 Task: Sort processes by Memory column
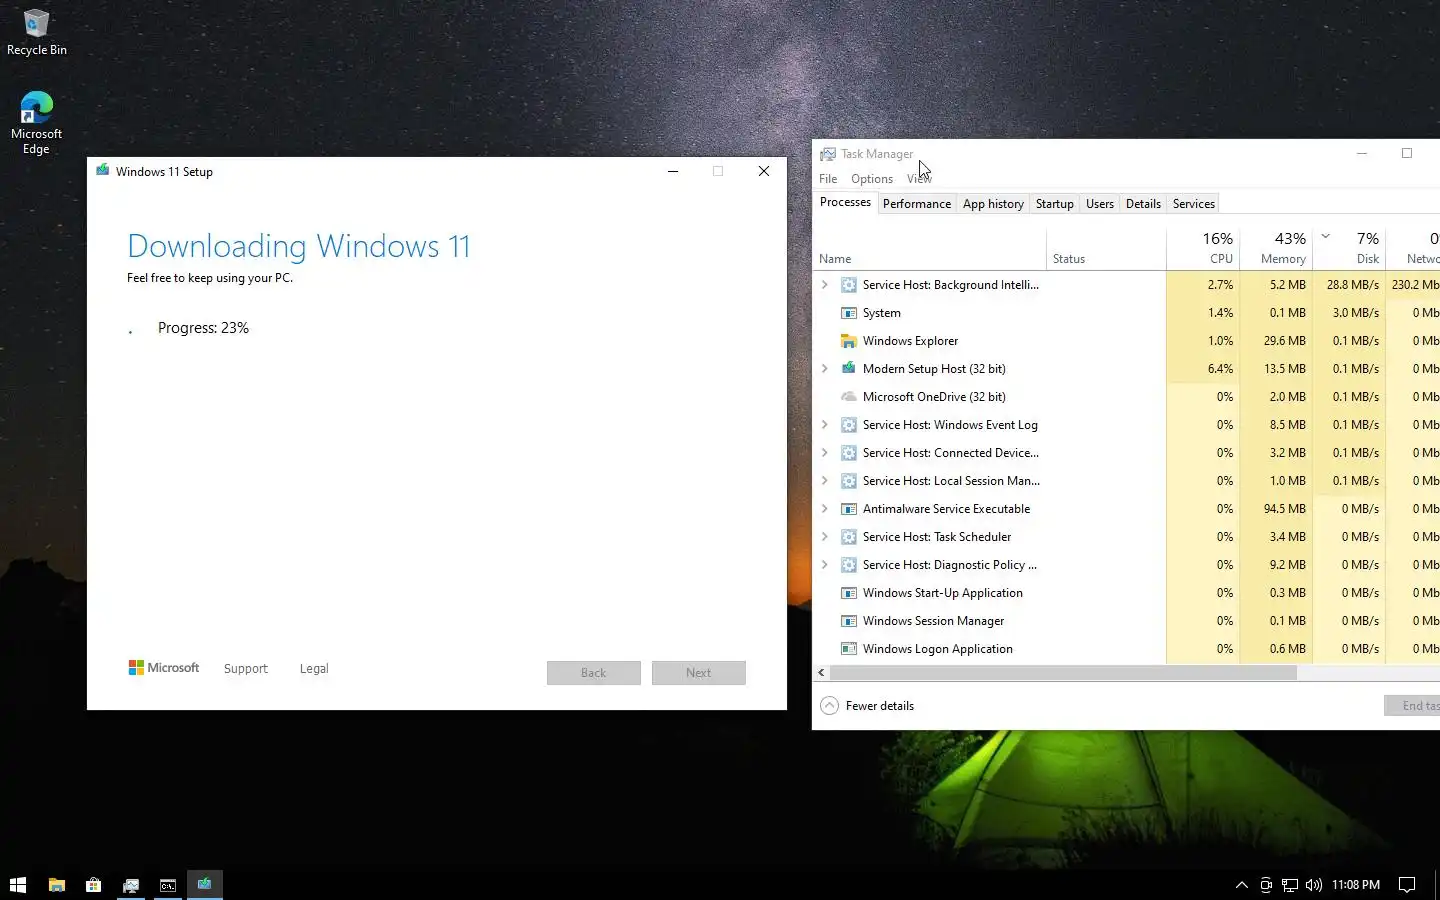[x=1276, y=248]
